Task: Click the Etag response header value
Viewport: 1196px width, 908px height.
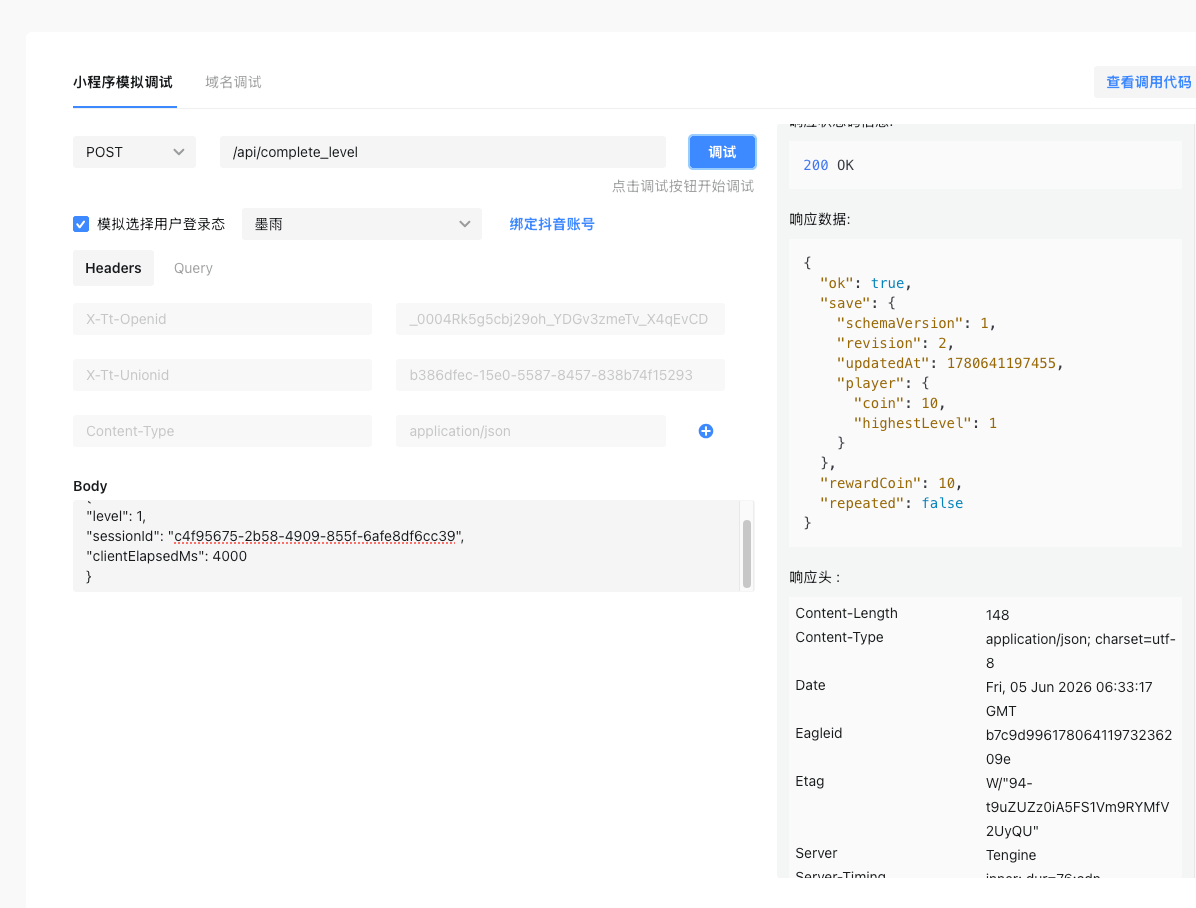Action: 1077,807
